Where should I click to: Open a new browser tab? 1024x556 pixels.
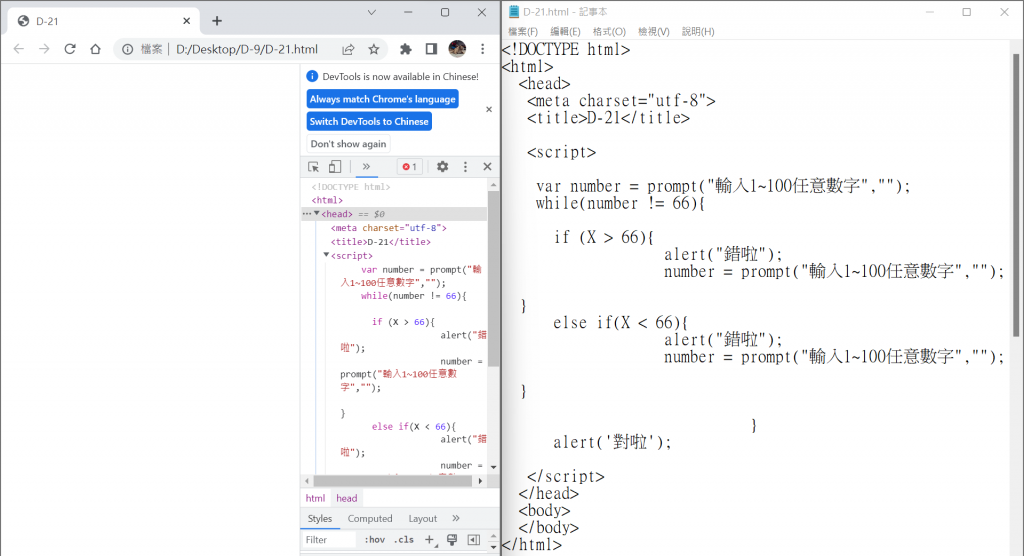click(217, 21)
